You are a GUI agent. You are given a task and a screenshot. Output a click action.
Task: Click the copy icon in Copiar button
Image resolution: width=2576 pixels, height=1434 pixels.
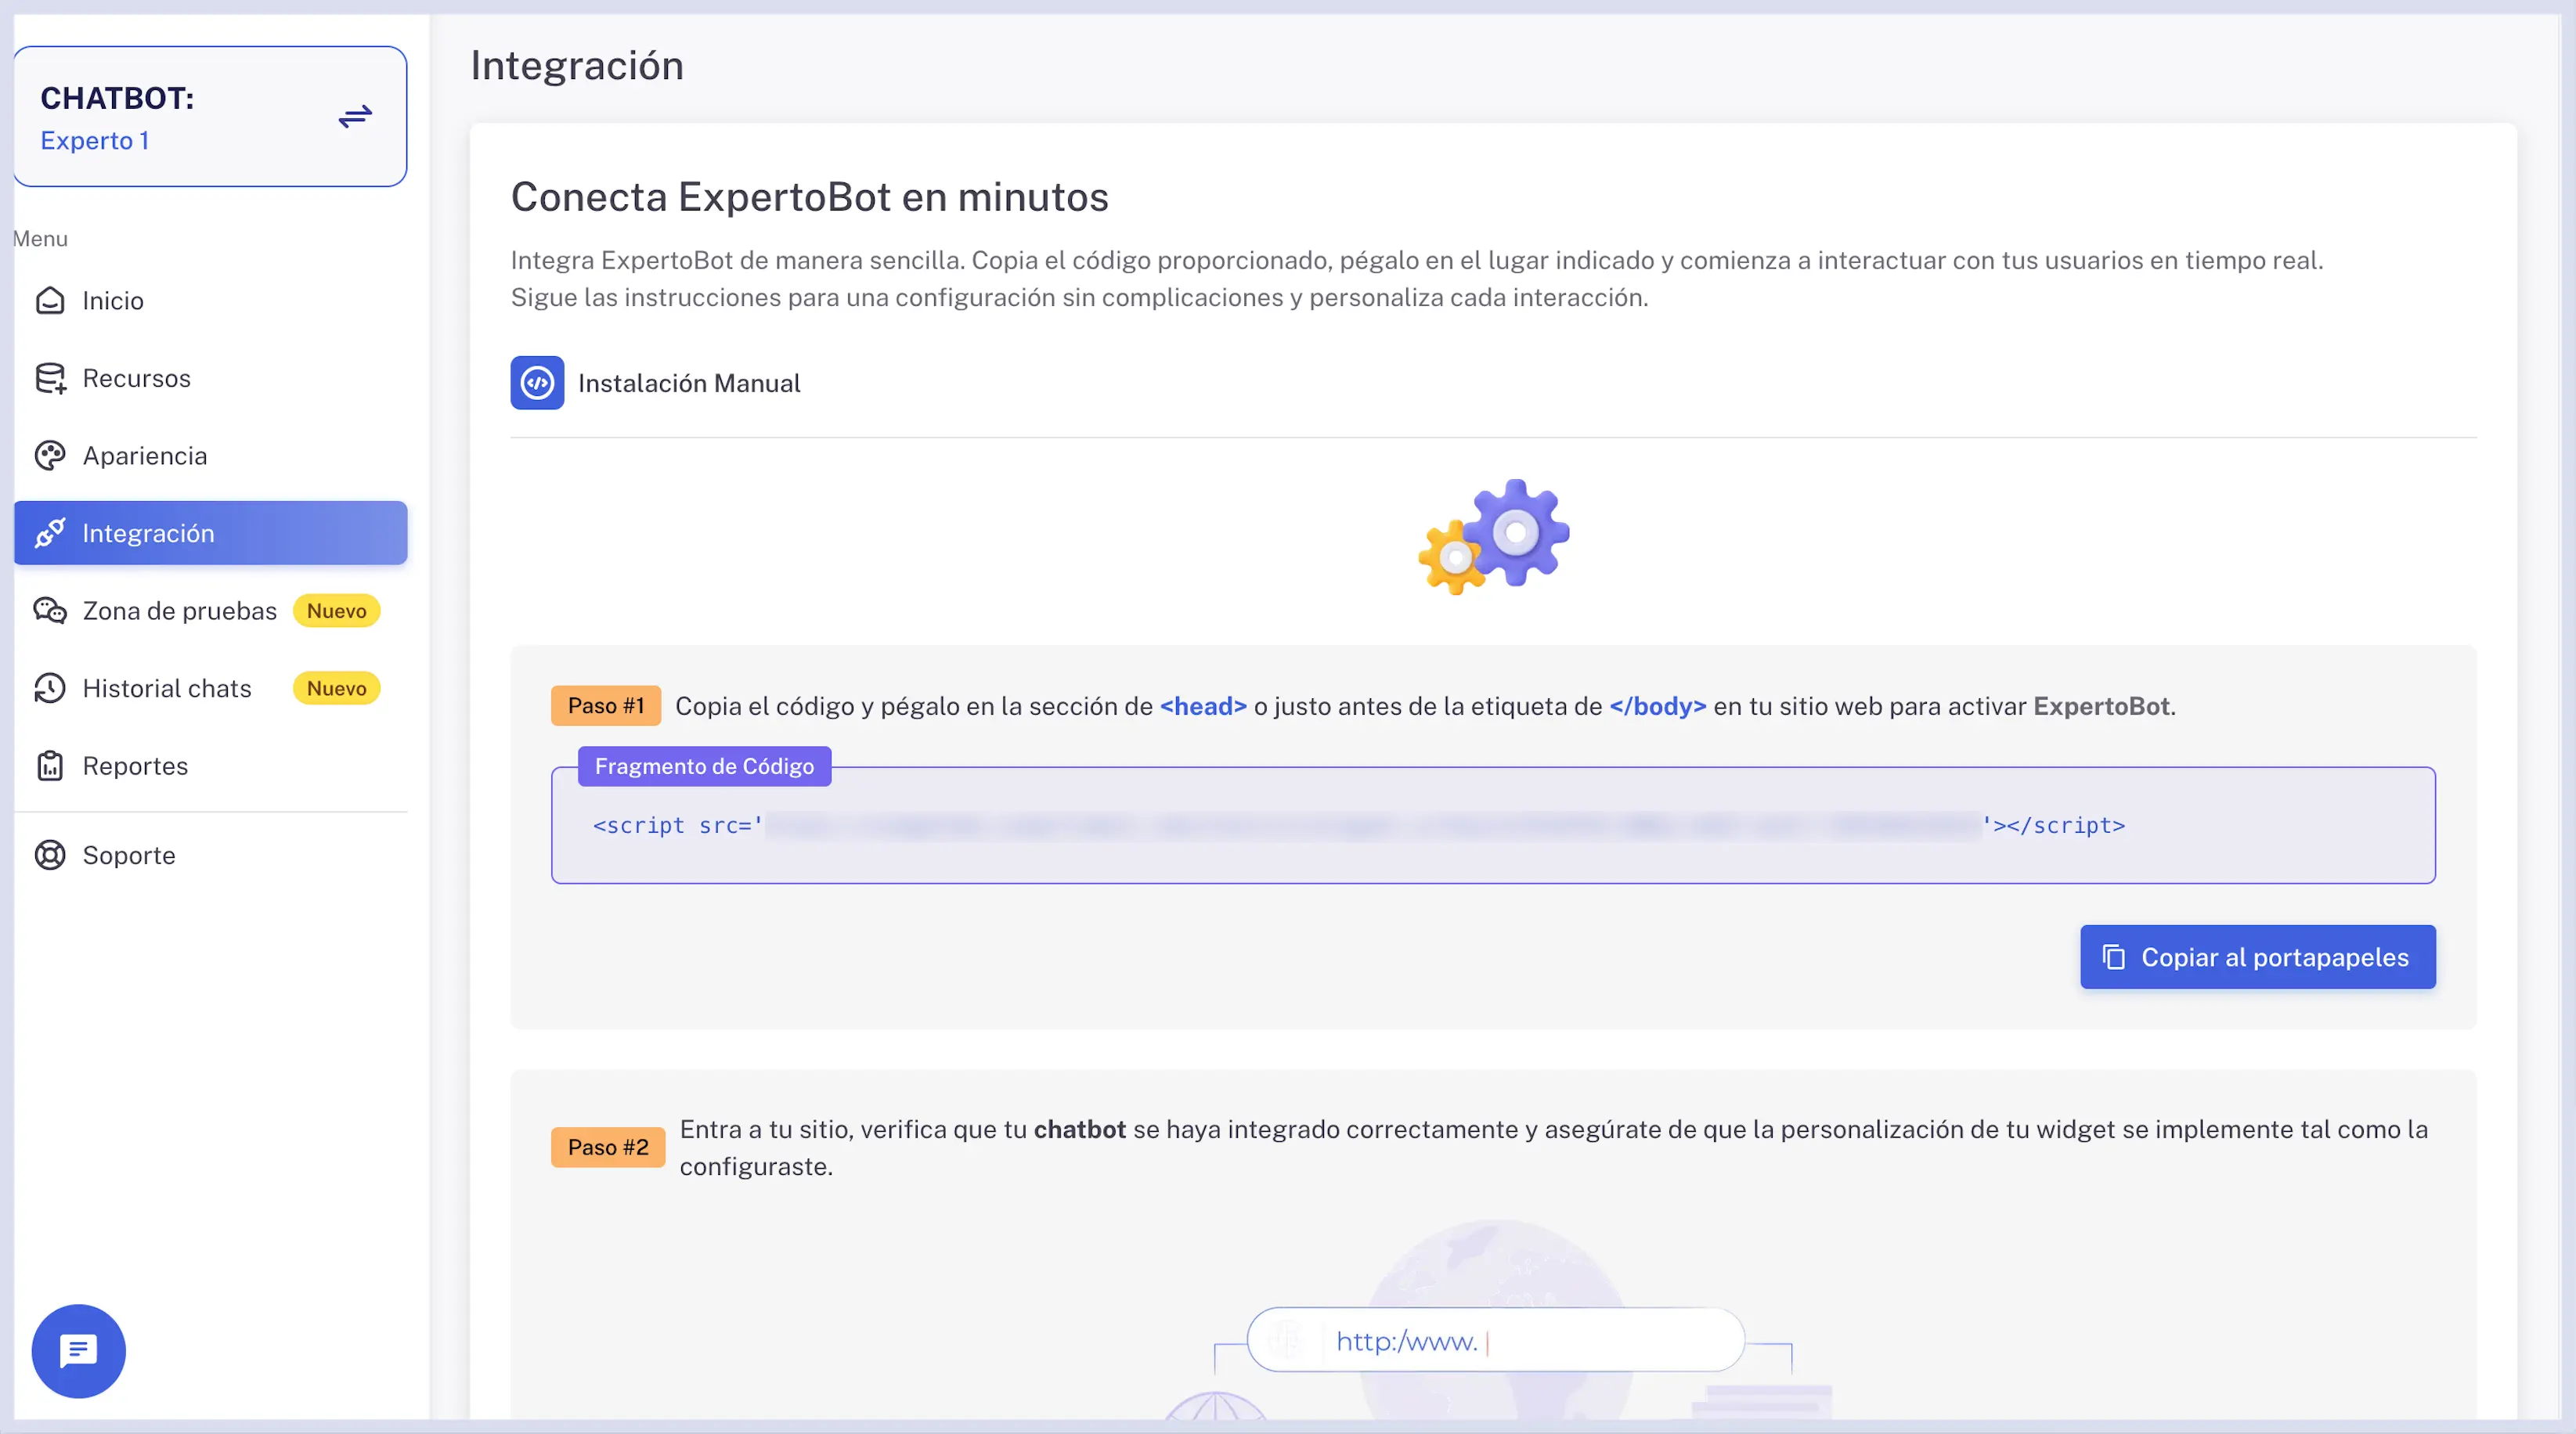2113,957
